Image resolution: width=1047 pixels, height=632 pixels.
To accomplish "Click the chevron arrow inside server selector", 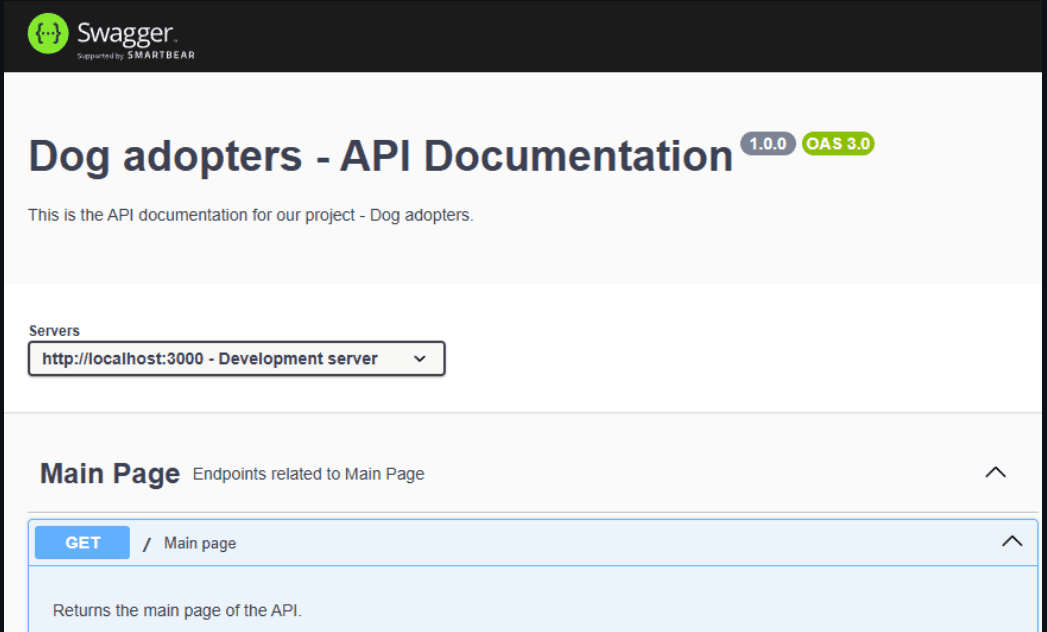I will coord(420,359).
